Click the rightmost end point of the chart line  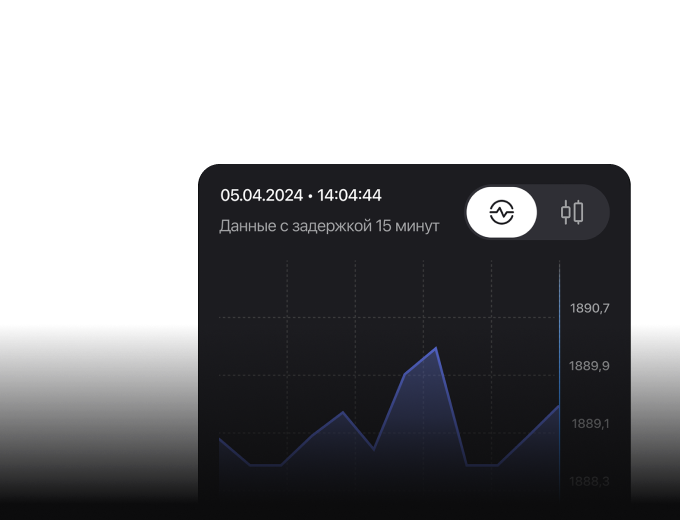point(559,406)
